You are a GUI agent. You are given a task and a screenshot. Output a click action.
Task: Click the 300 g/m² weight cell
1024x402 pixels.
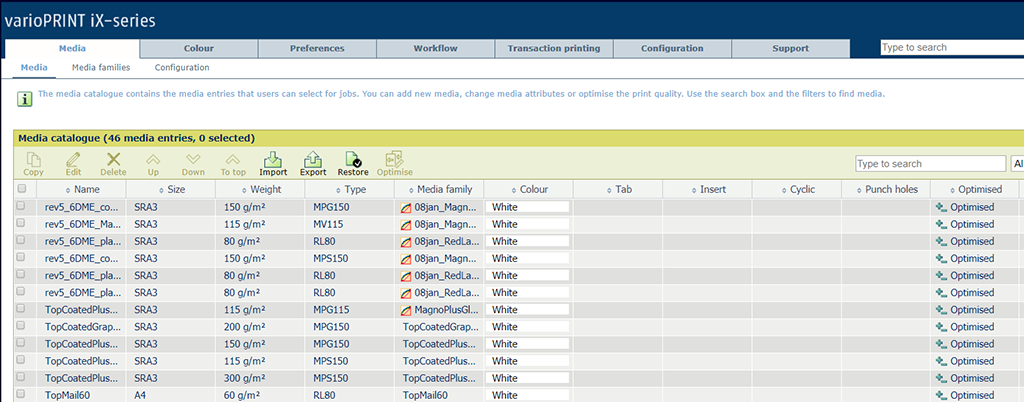244,378
